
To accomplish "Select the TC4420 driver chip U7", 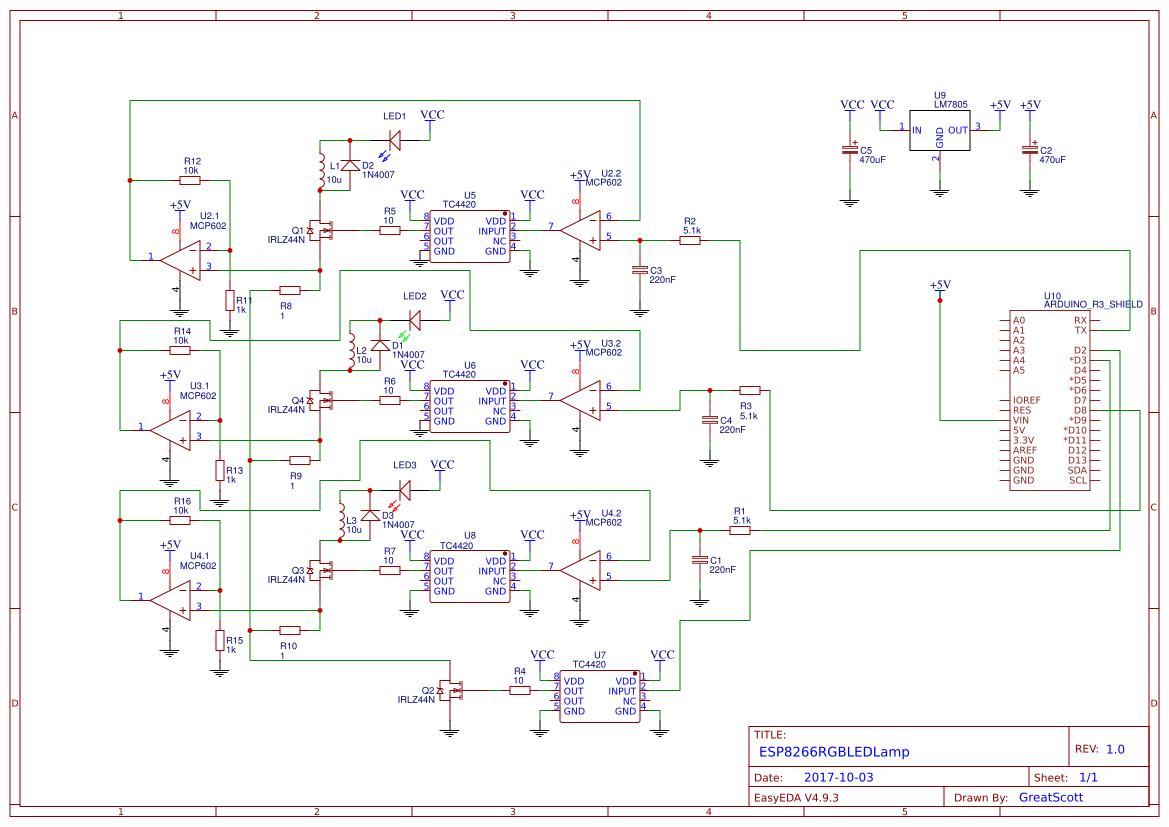I will (x=599, y=696).
